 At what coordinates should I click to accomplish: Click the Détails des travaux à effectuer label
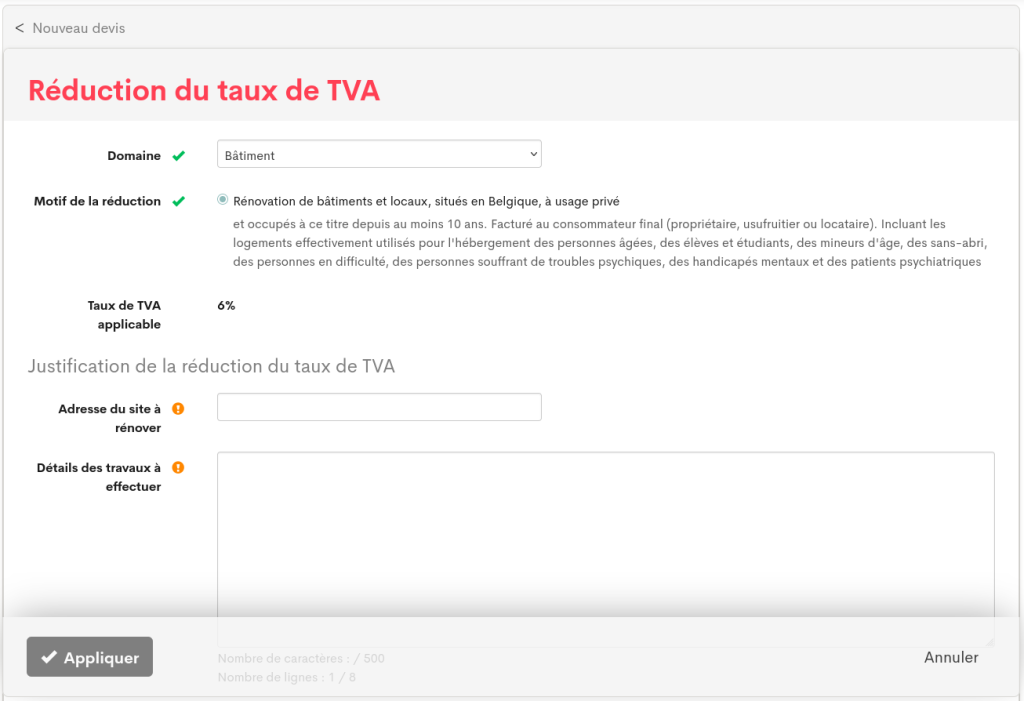tap(99, 477)
